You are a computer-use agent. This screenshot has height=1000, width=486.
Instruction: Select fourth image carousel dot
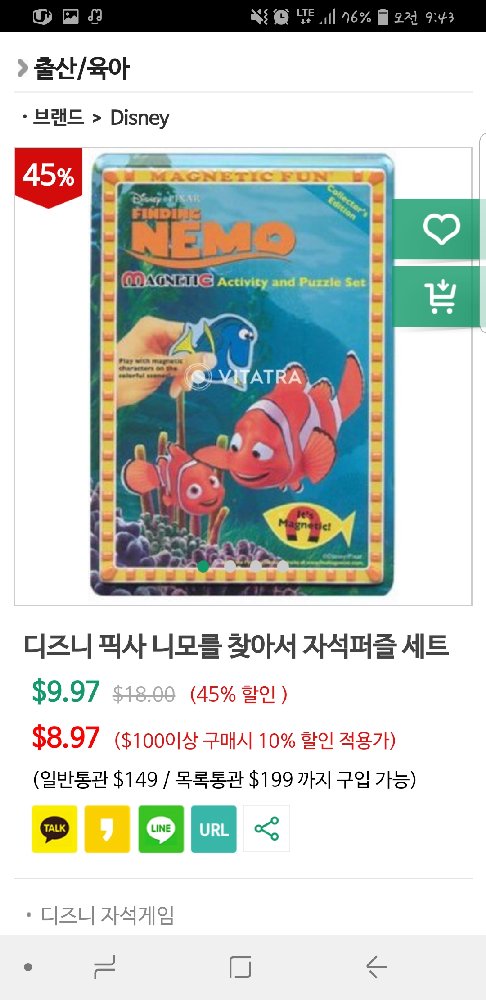(x=282, y=565)
